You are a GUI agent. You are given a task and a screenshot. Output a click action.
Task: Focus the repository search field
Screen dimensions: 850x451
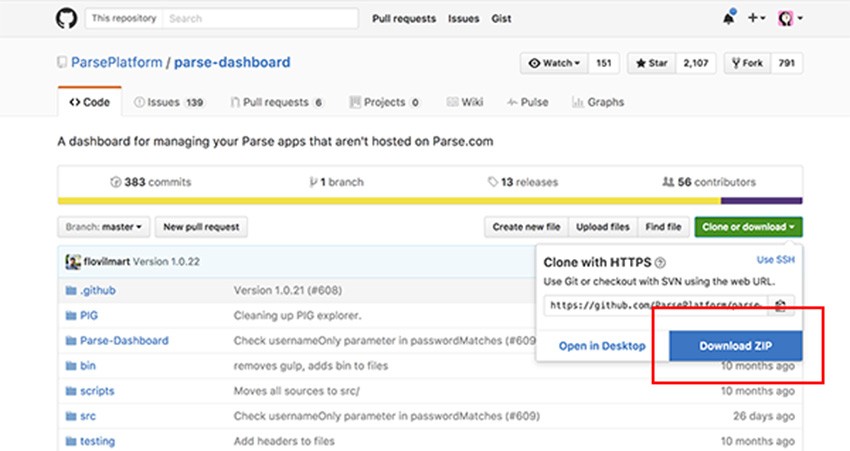260,18
